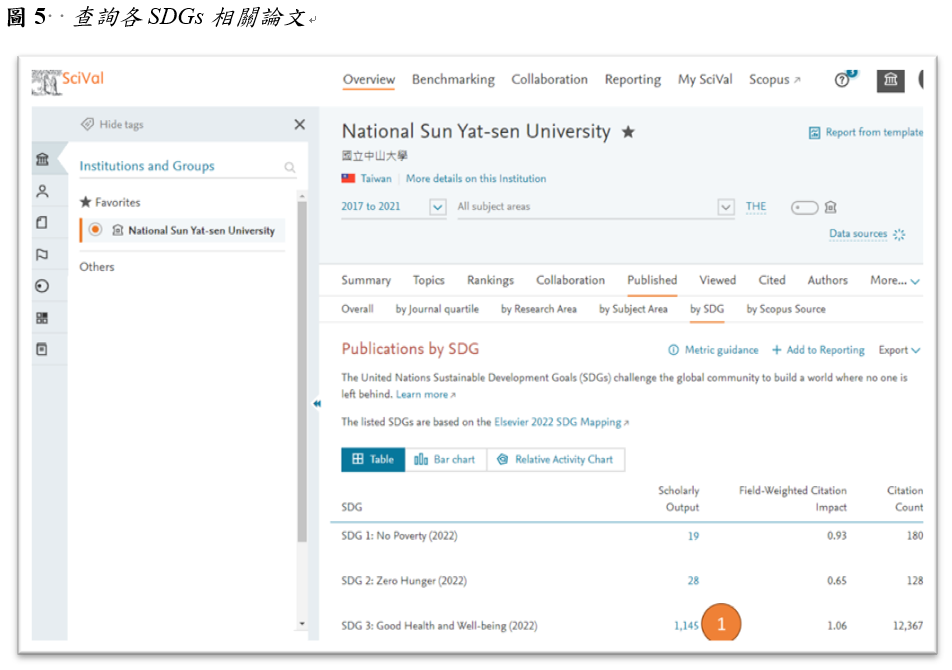The width and height of the screenshot is (952, 670).
Task: Click the institution building icon in header
Action: [890, 80]
